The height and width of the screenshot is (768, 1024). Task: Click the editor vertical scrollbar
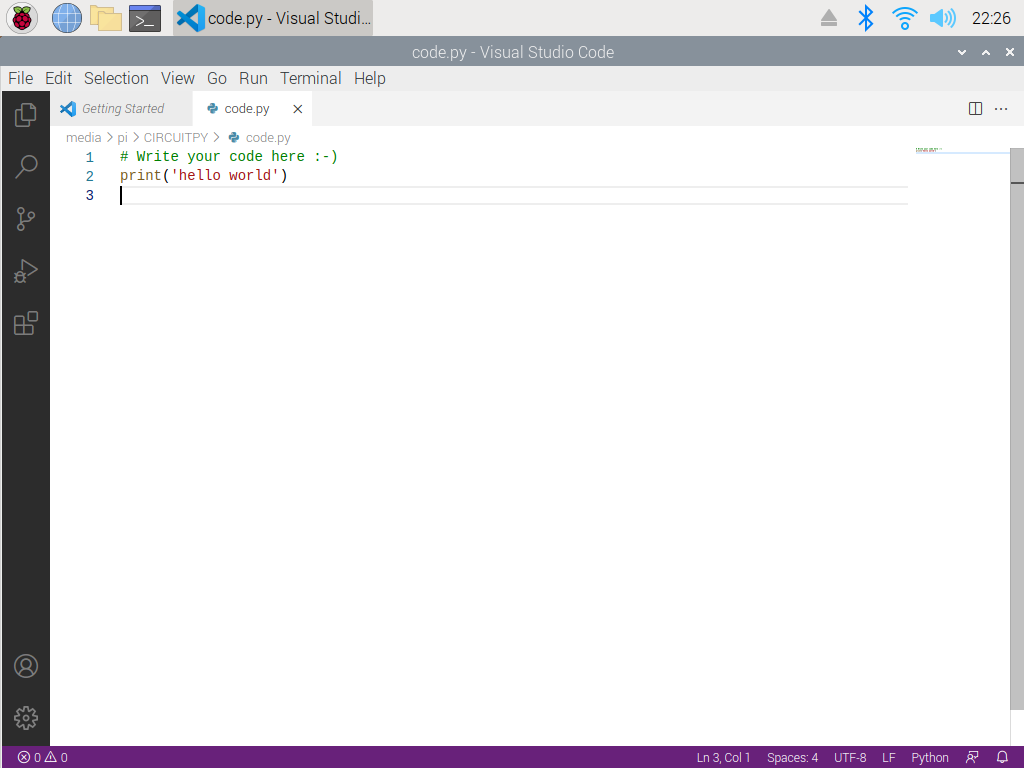tap(1017, 428)
